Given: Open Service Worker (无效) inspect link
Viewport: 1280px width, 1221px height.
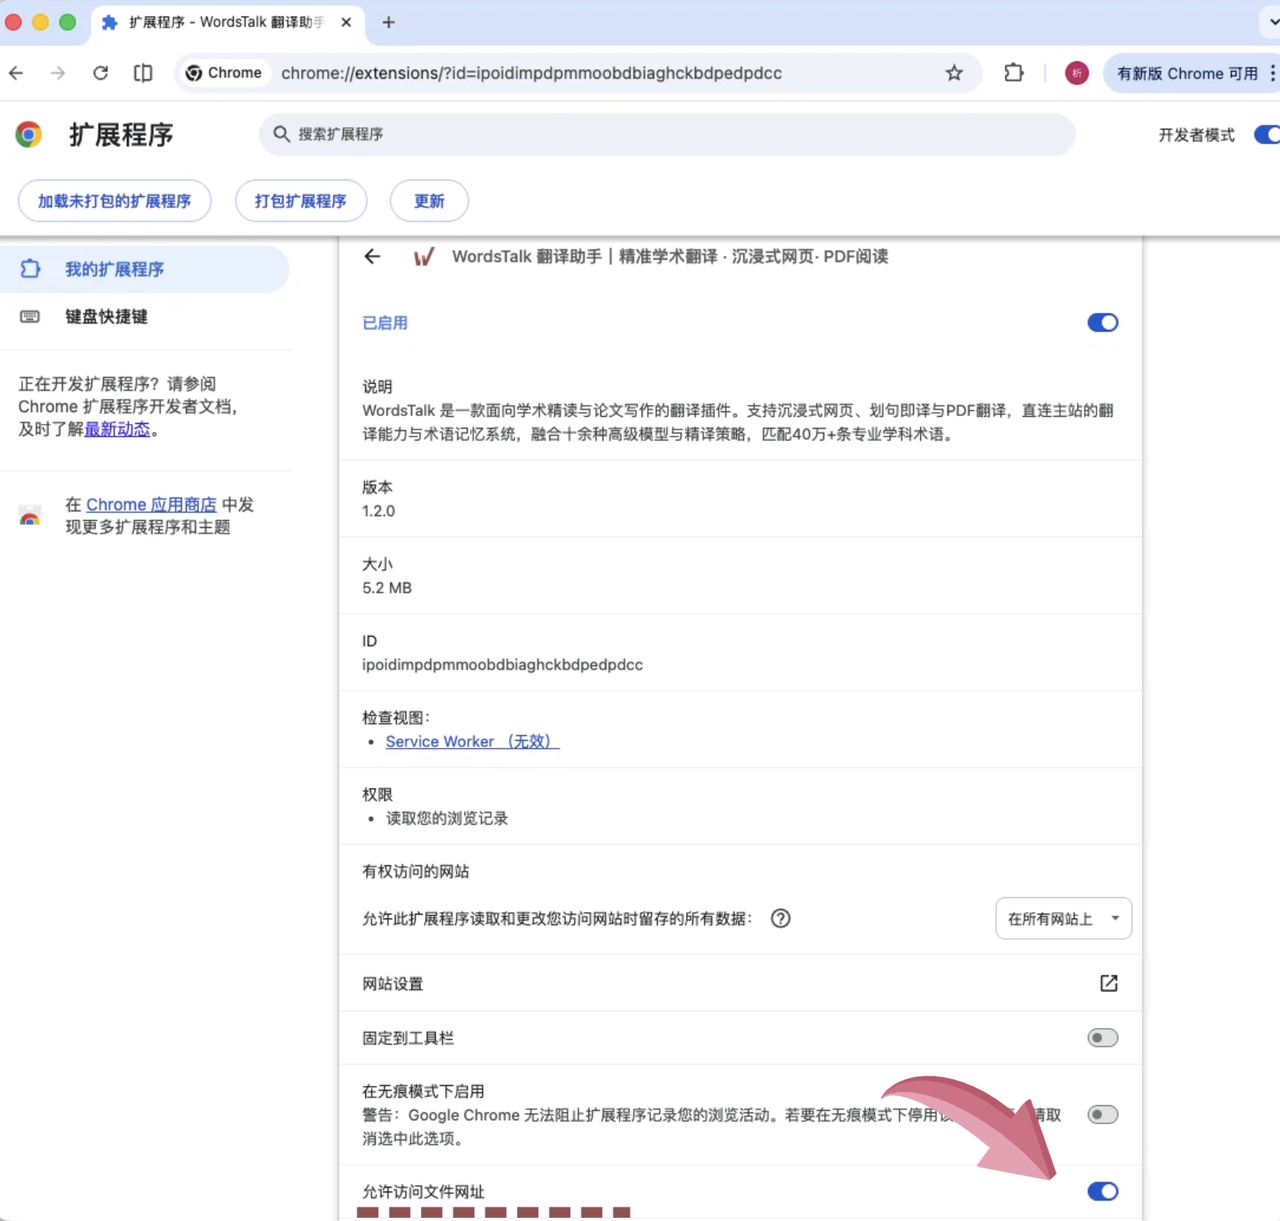Looking at the screenshot, I should coord(472,742).
